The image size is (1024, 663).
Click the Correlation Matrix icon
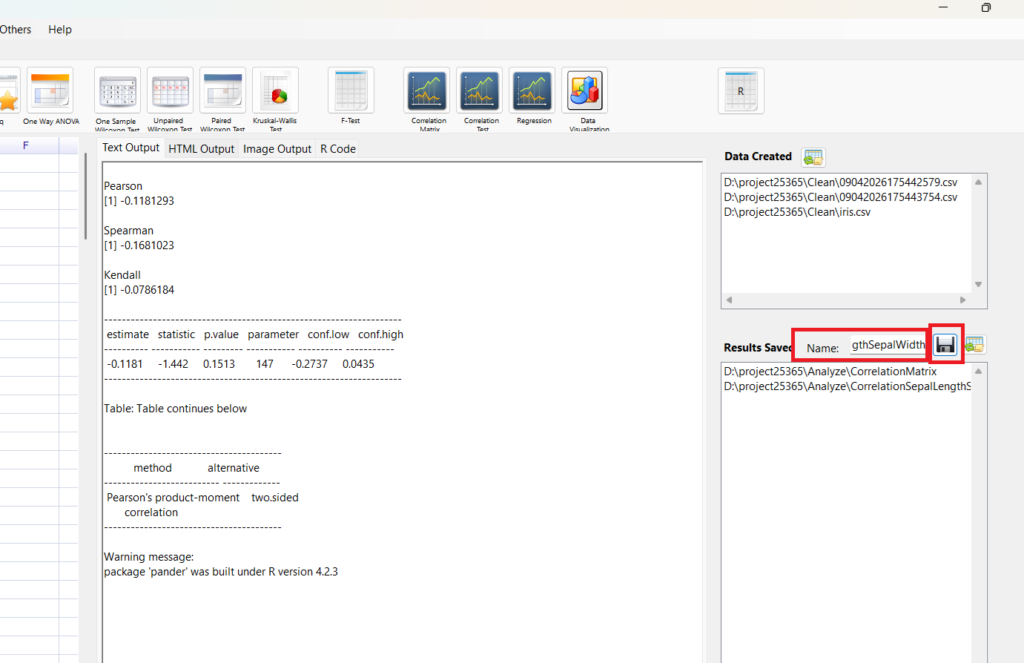point(427,92)
